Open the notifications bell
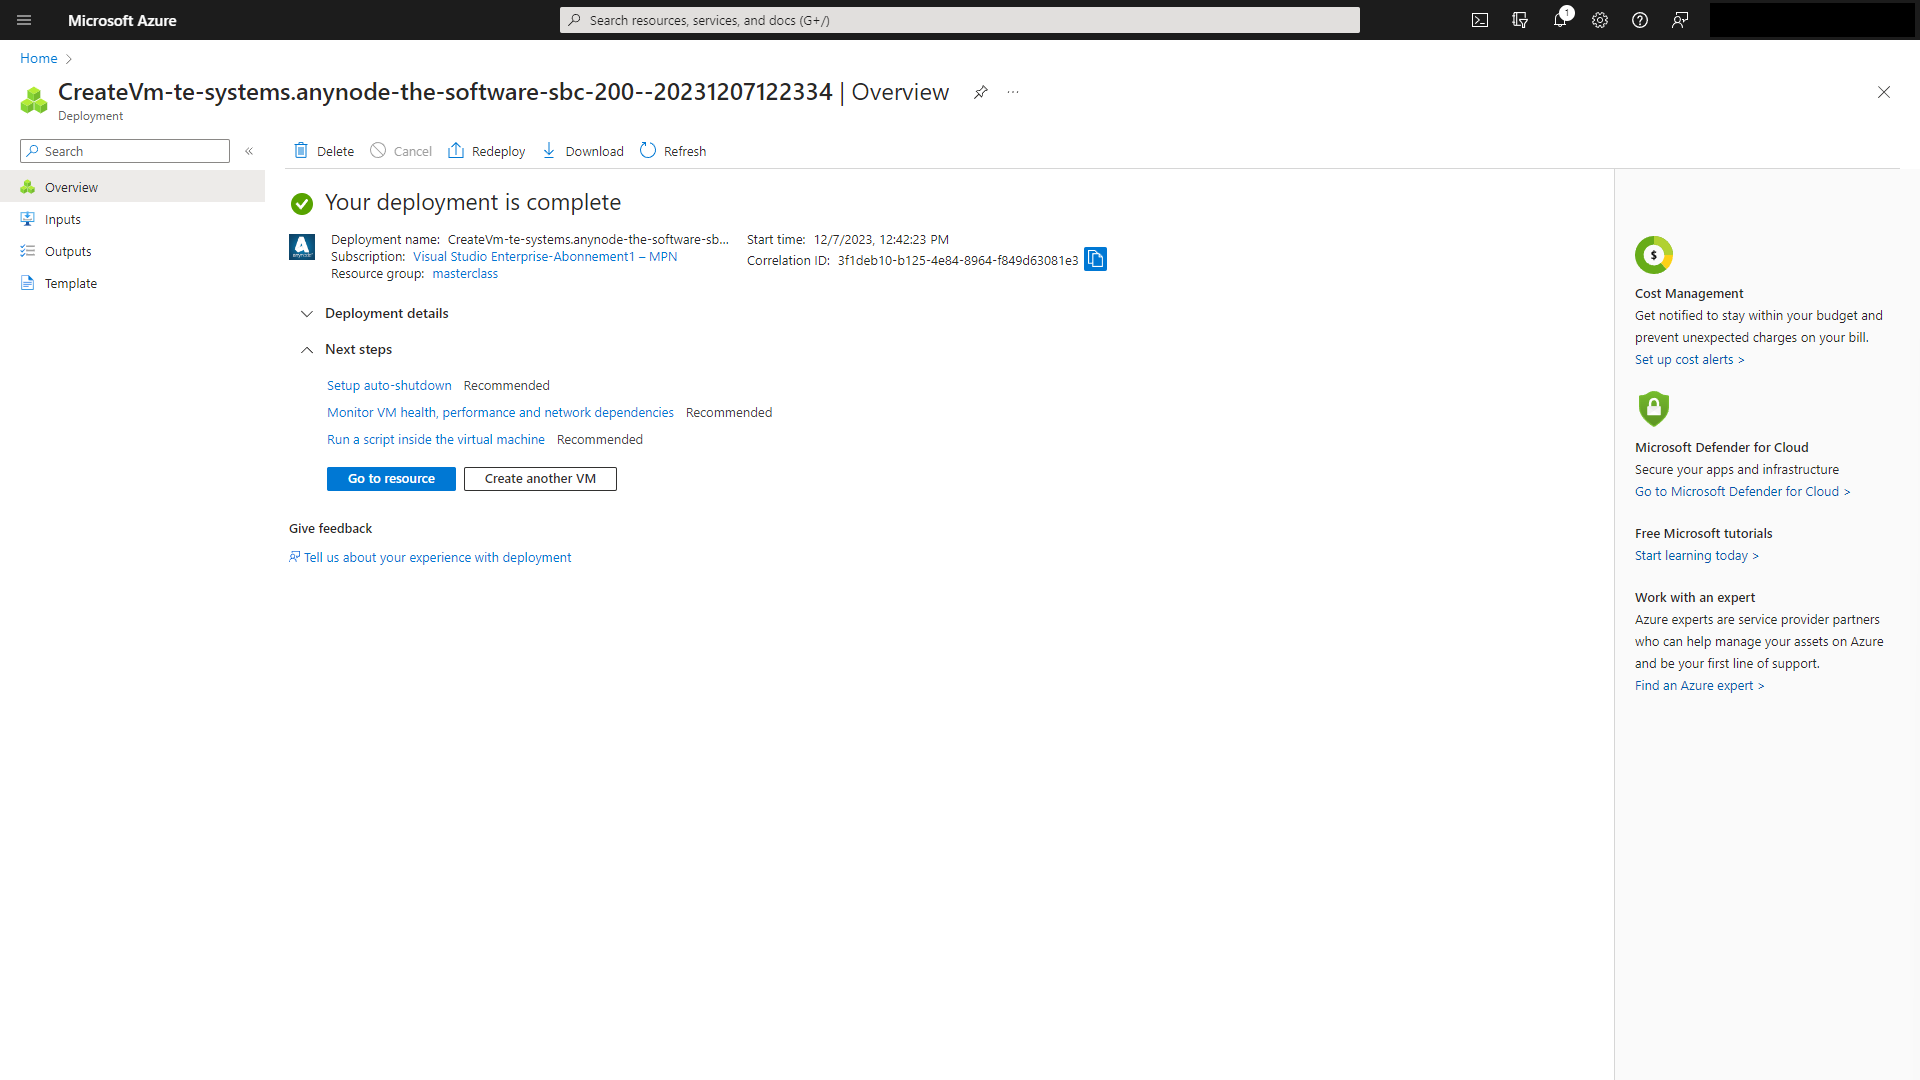This screenshot has height=1080, width=1920. (1560, 20)
